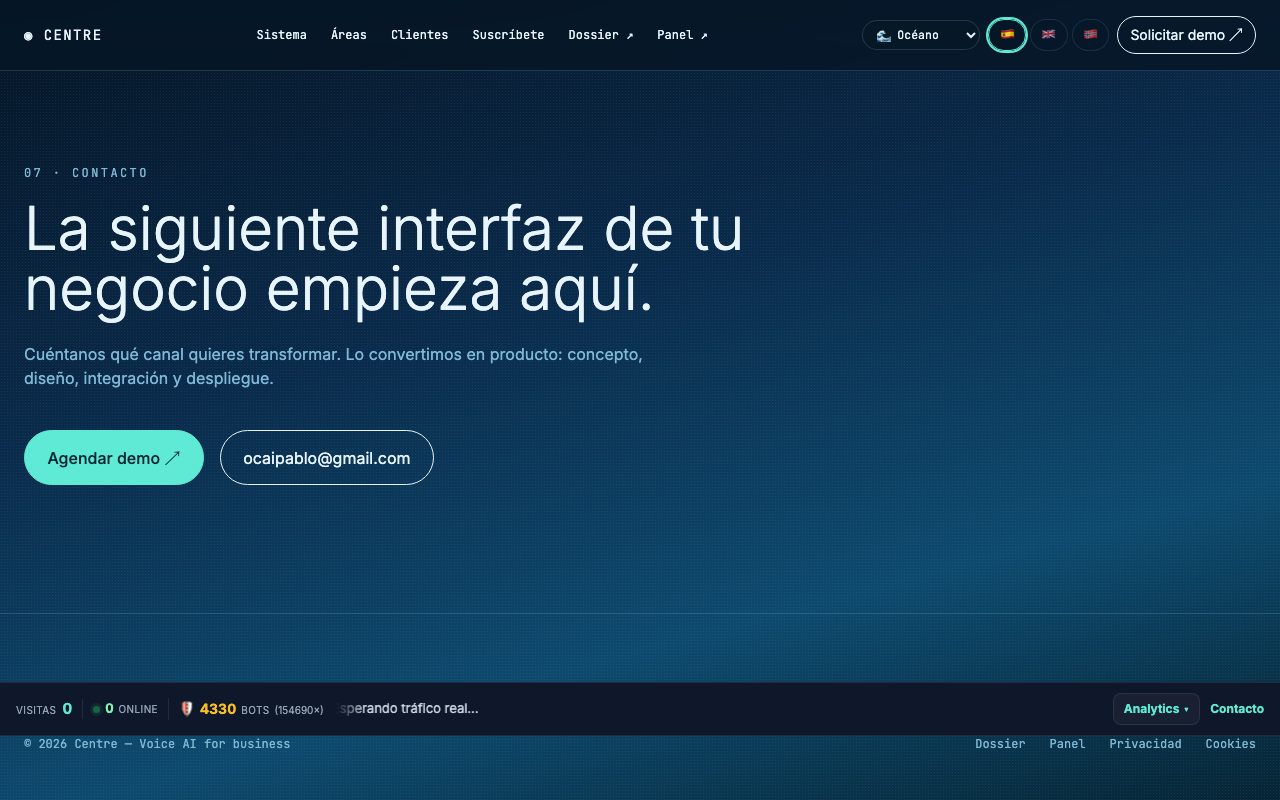Open Suscríbete from the top menu

click(x=508, y=35)
